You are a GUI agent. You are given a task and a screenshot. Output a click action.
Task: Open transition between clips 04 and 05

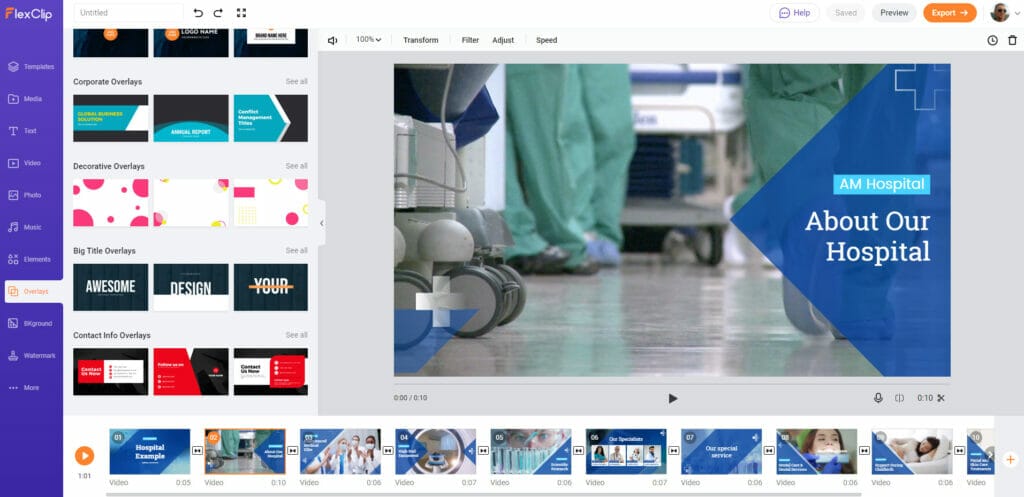click(x=483, y=451)
